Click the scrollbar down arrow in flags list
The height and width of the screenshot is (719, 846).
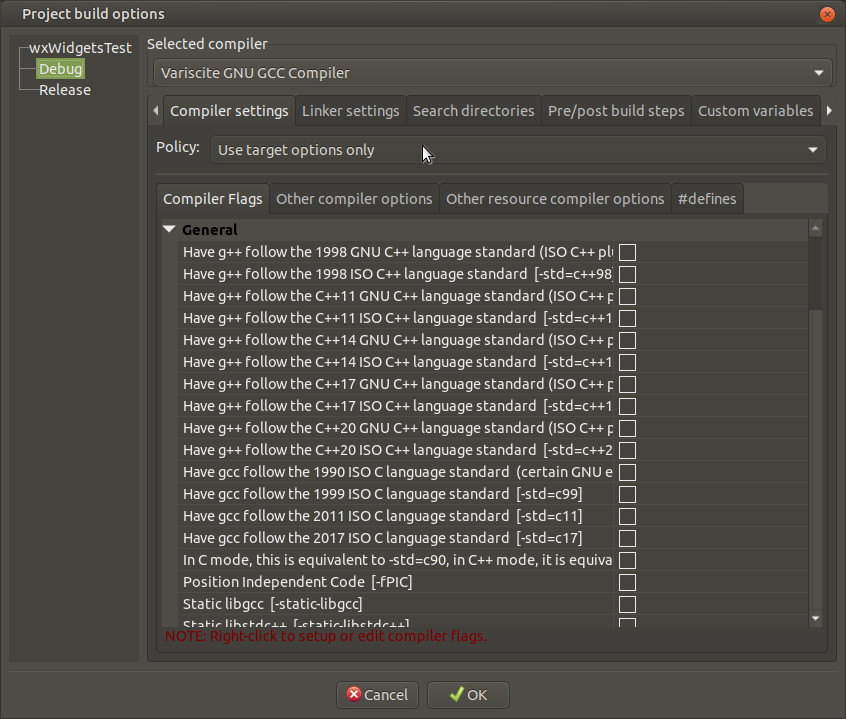click(x=815, y=619)
